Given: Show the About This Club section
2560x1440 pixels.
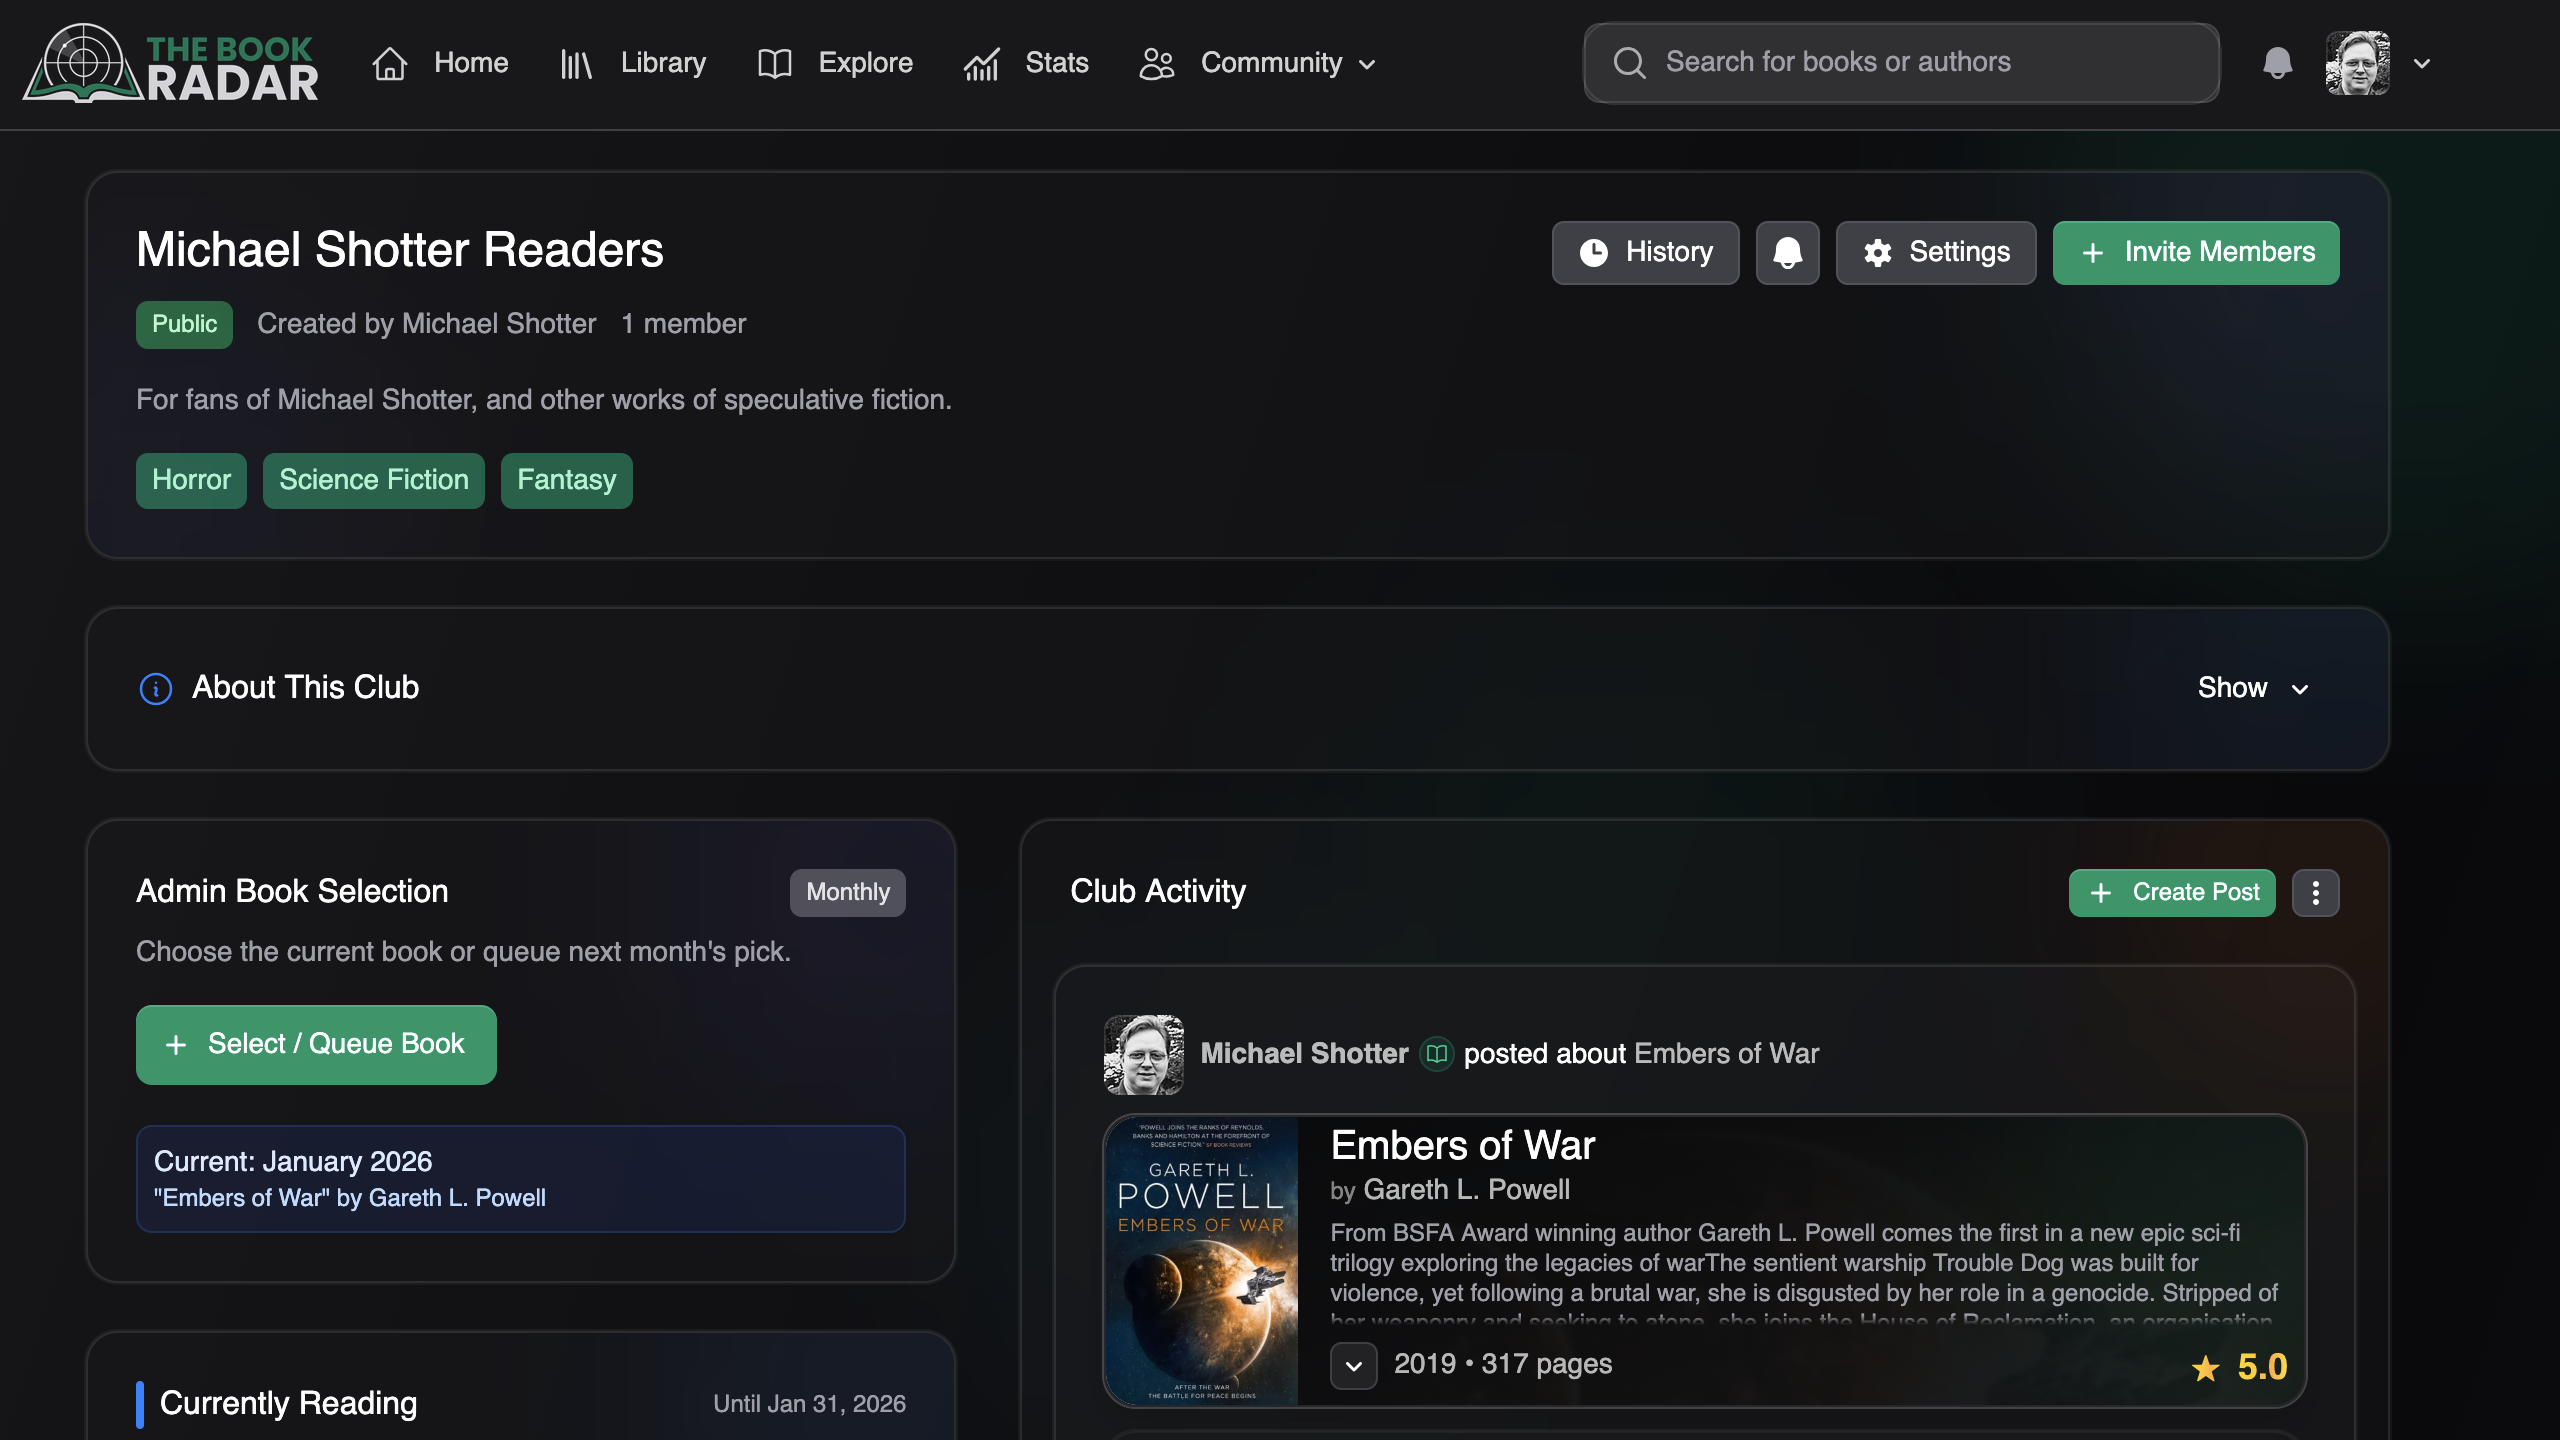Looking at the screenshot, I should (2252, 688).
